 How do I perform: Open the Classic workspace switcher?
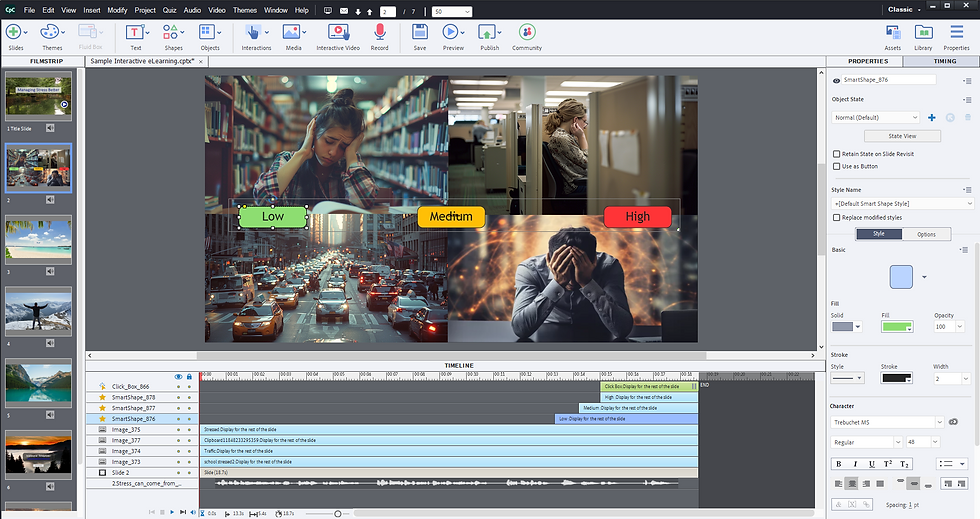[904, 9]
